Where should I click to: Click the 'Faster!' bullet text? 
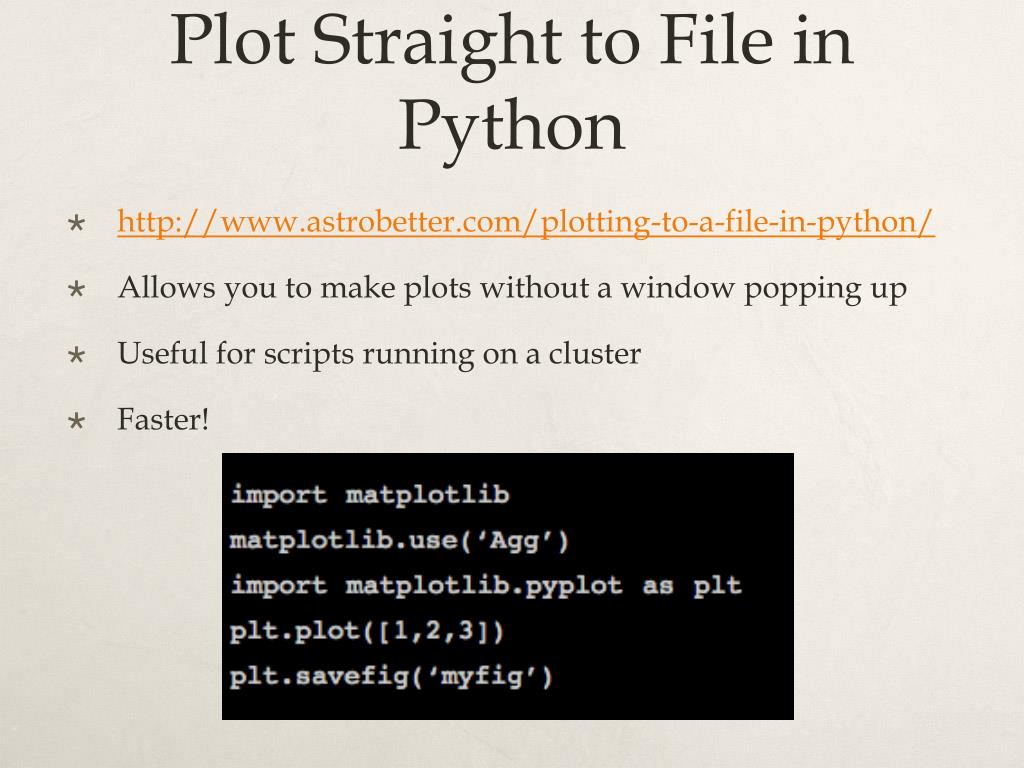pyautogui.click(x=163, y=419)
